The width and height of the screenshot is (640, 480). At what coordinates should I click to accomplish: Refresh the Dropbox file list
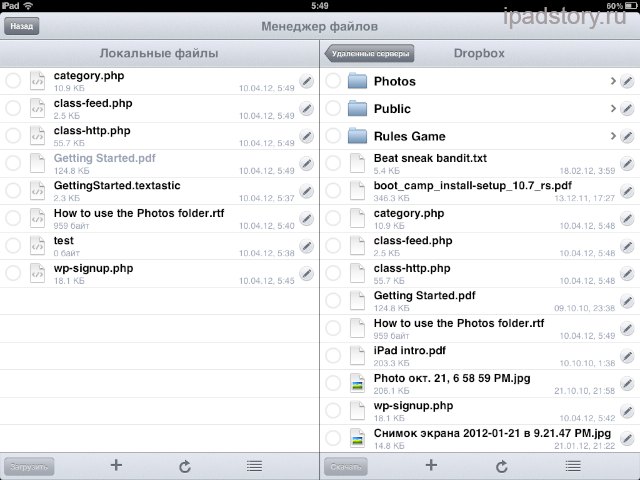point(502,466)
